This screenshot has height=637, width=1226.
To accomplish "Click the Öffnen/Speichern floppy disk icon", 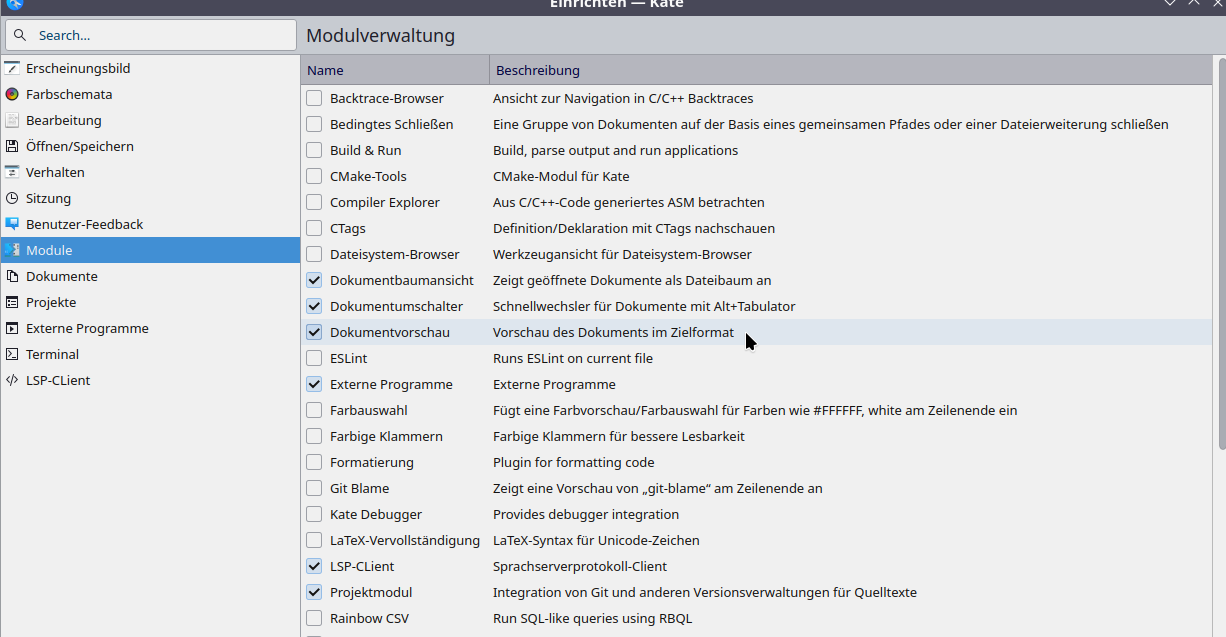I will [12, 146].
